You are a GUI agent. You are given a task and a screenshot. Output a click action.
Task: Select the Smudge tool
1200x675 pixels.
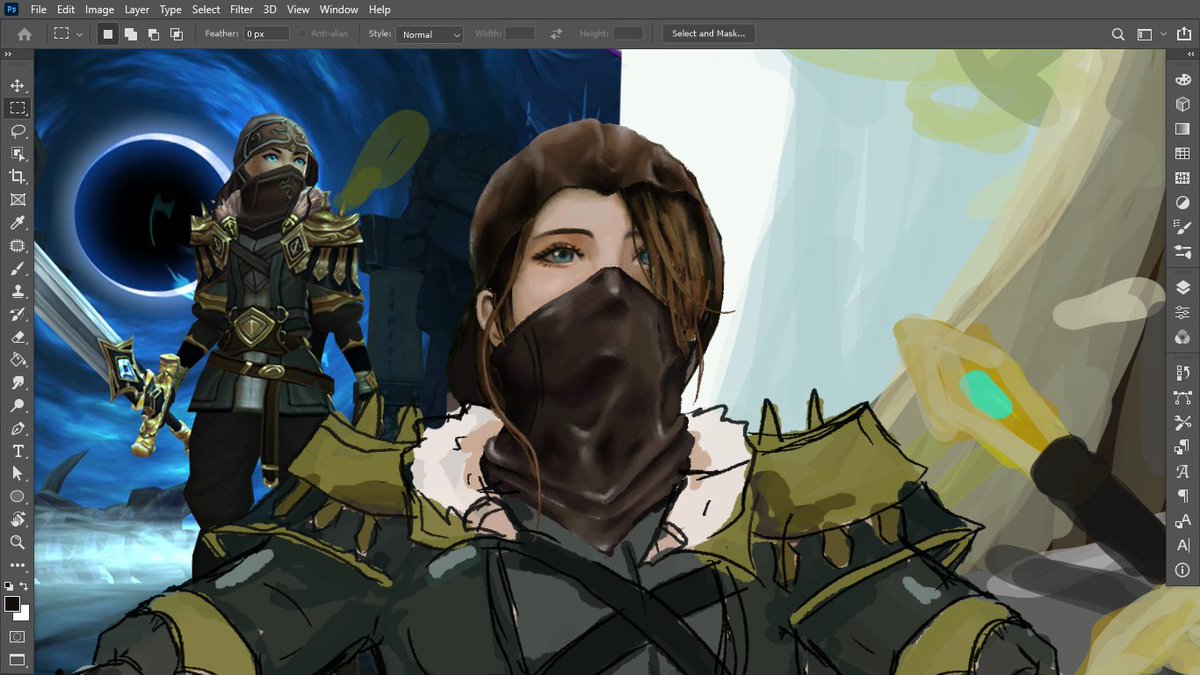click(x=17, y=383)
